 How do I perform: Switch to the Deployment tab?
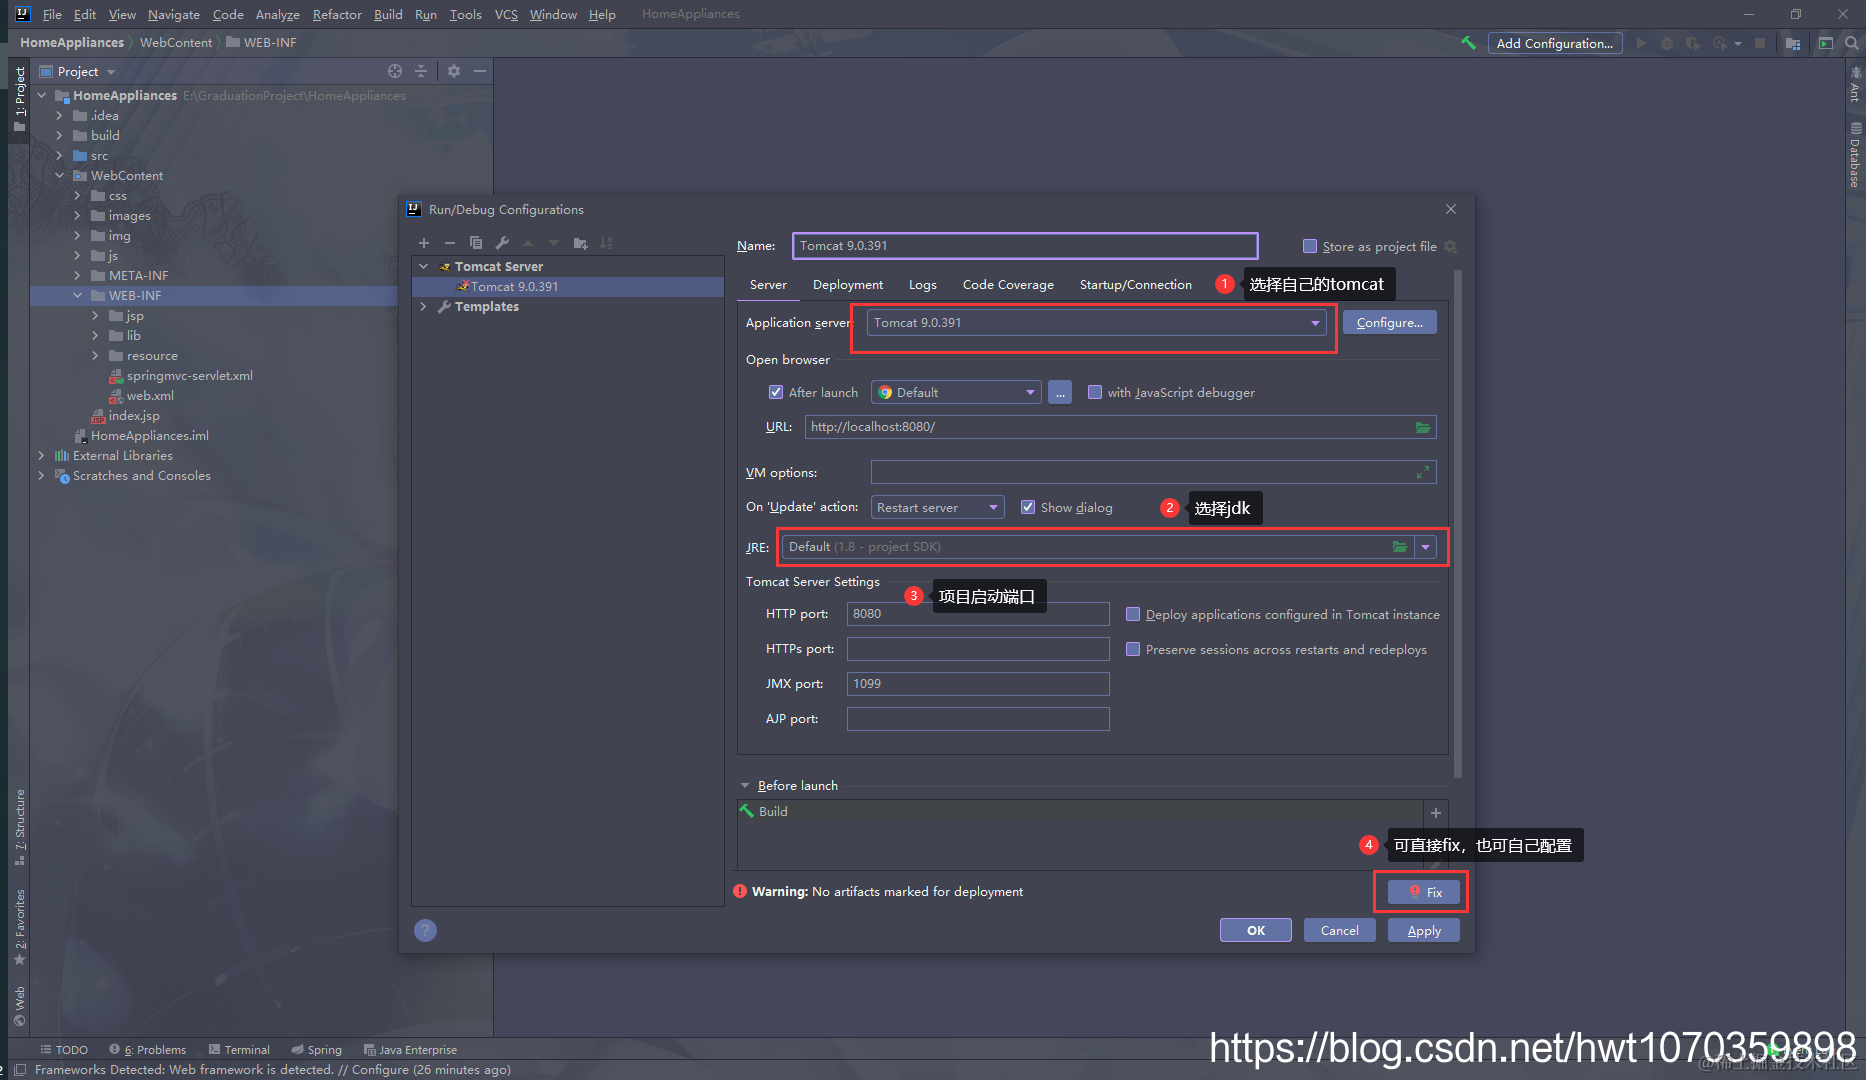pyautogui.click(x=848, y=285)
